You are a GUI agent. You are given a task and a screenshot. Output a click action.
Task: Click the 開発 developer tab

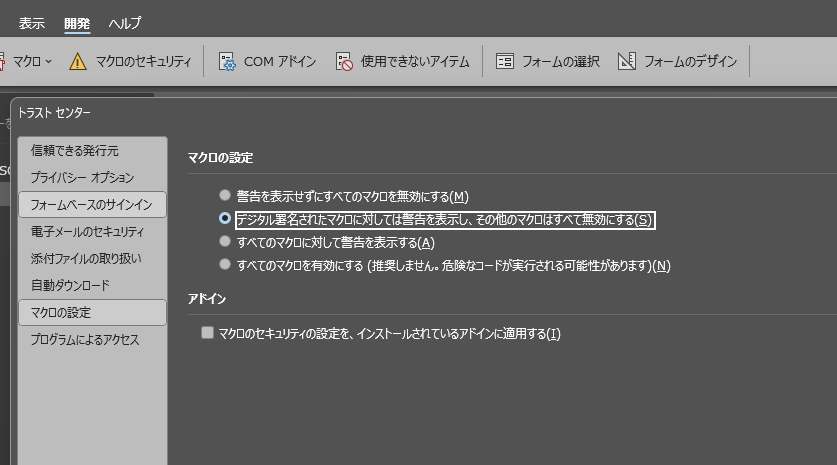click(x=76, y=23)
